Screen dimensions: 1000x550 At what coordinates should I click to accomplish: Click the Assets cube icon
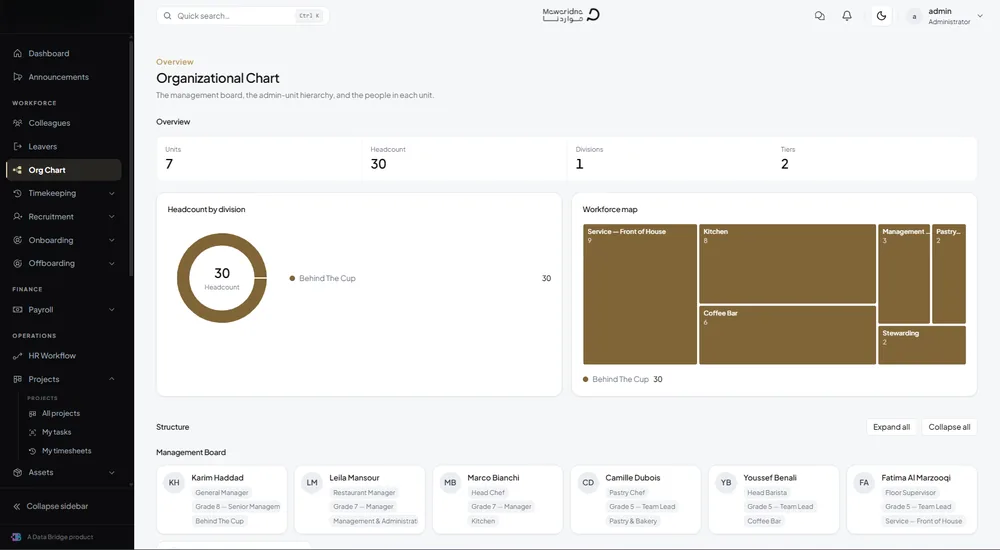[x=17, y=473]
